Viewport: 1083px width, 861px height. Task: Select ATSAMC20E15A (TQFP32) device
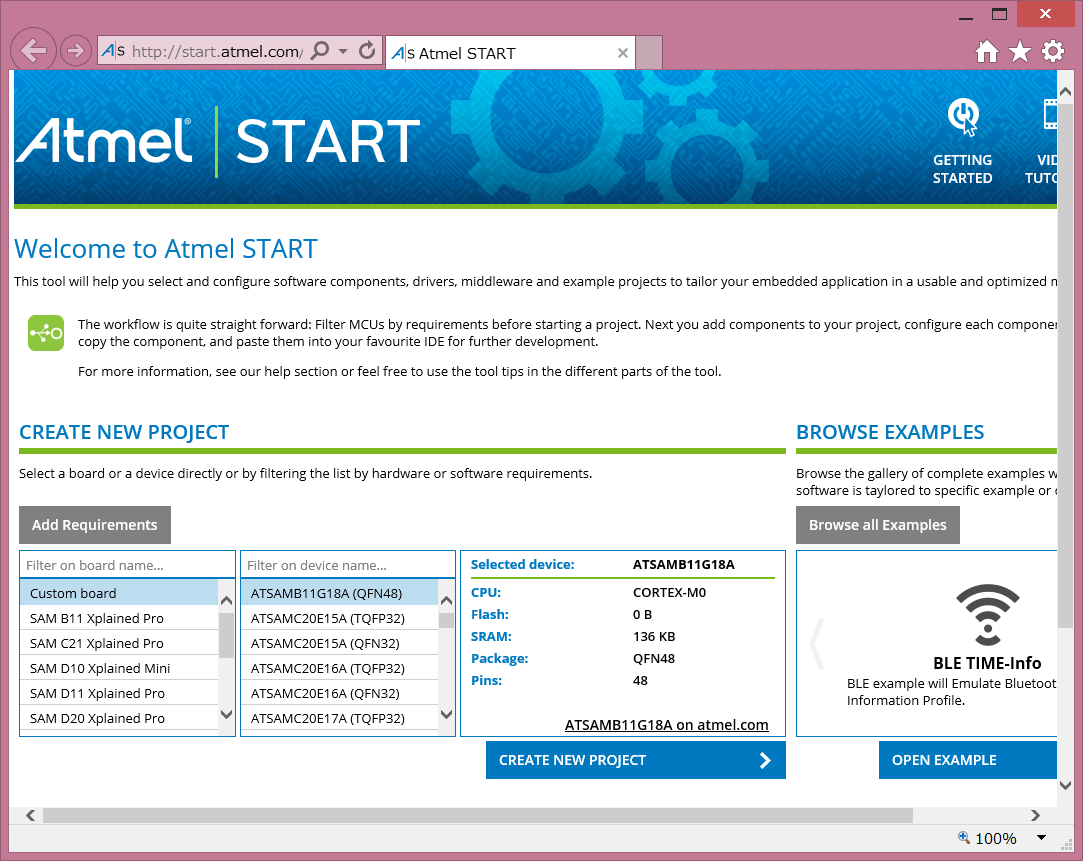point(339,618)
